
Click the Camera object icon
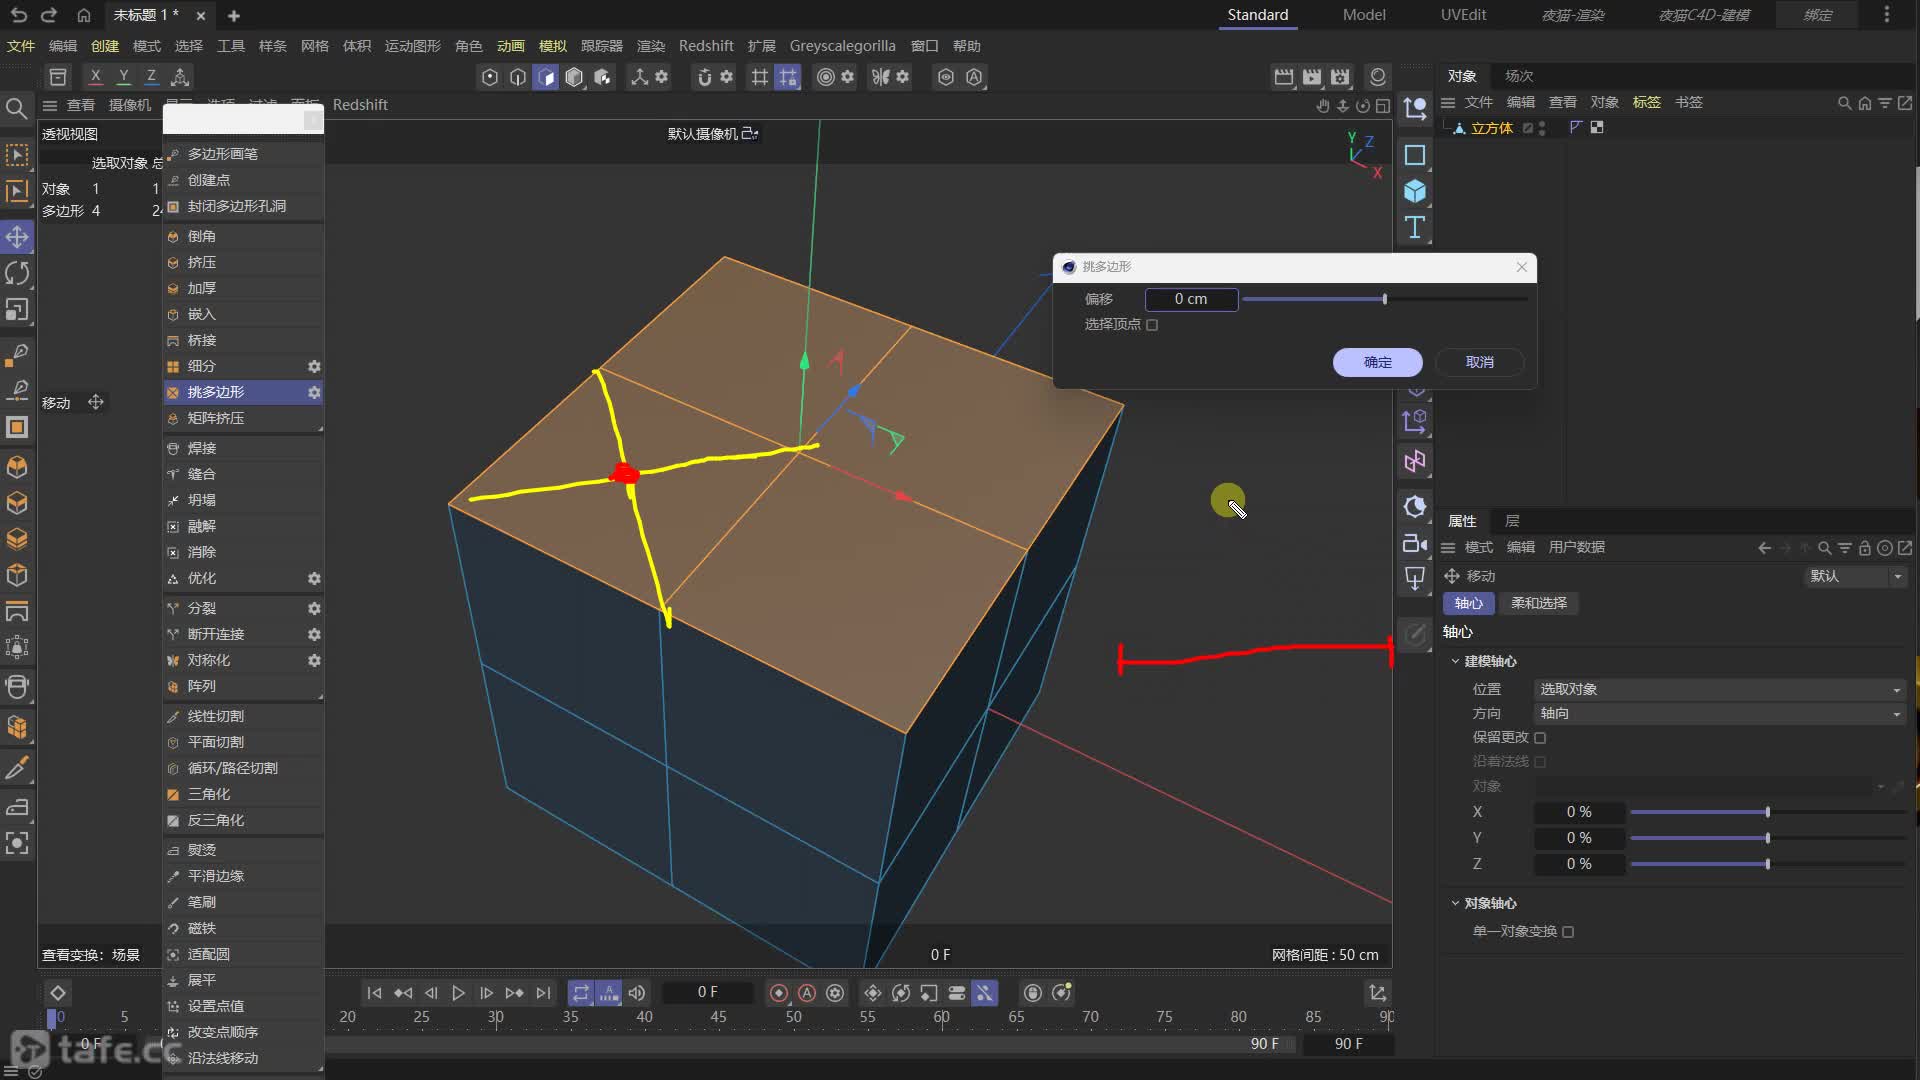click(x=1415, y=543)
